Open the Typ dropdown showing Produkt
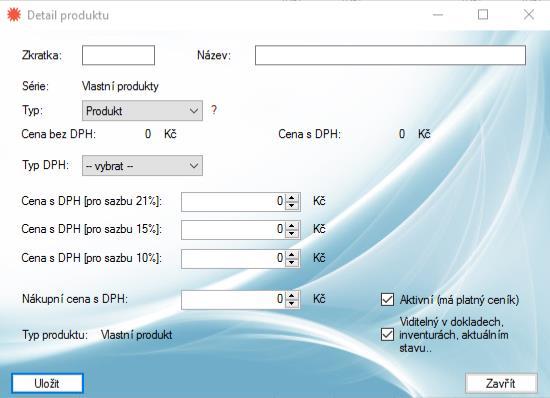550x398 pixels. click(142, 111)
